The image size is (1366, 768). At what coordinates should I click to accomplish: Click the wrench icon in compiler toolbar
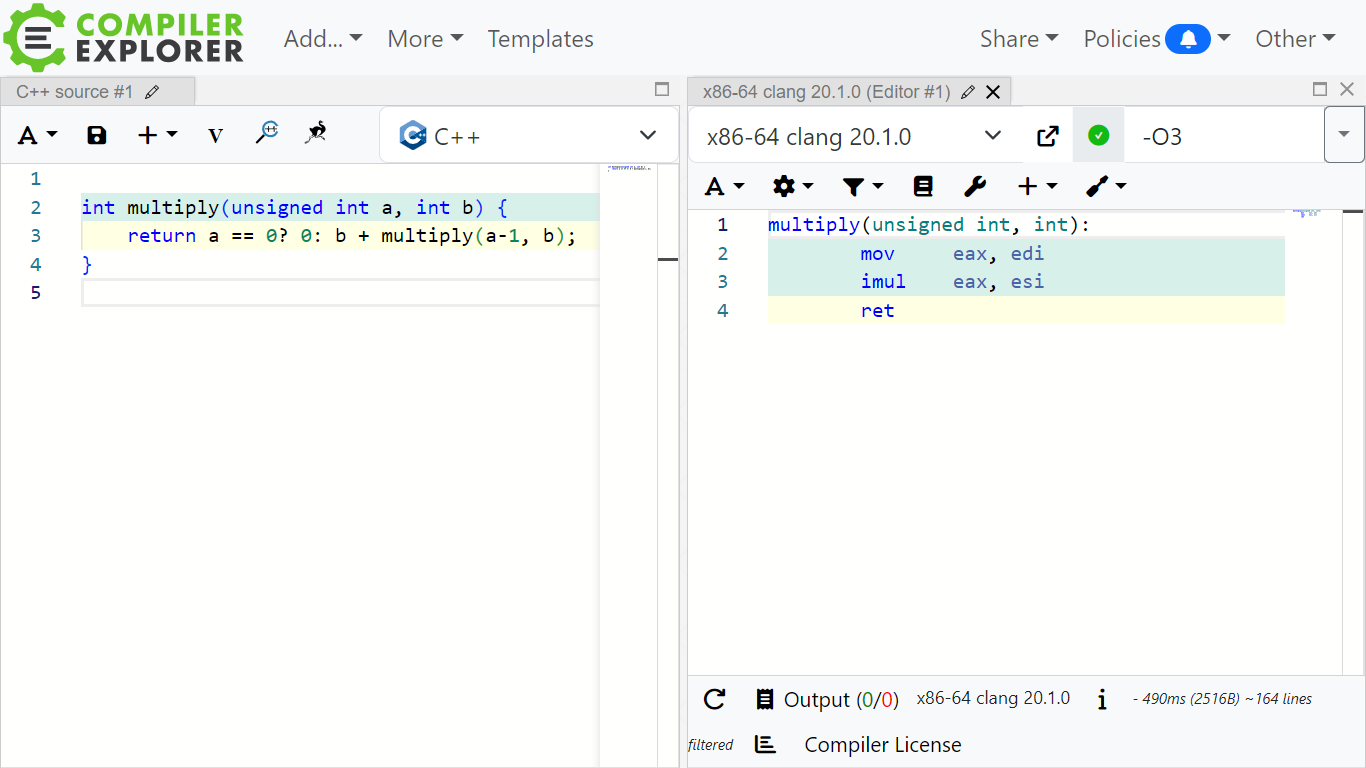point(975,186)
